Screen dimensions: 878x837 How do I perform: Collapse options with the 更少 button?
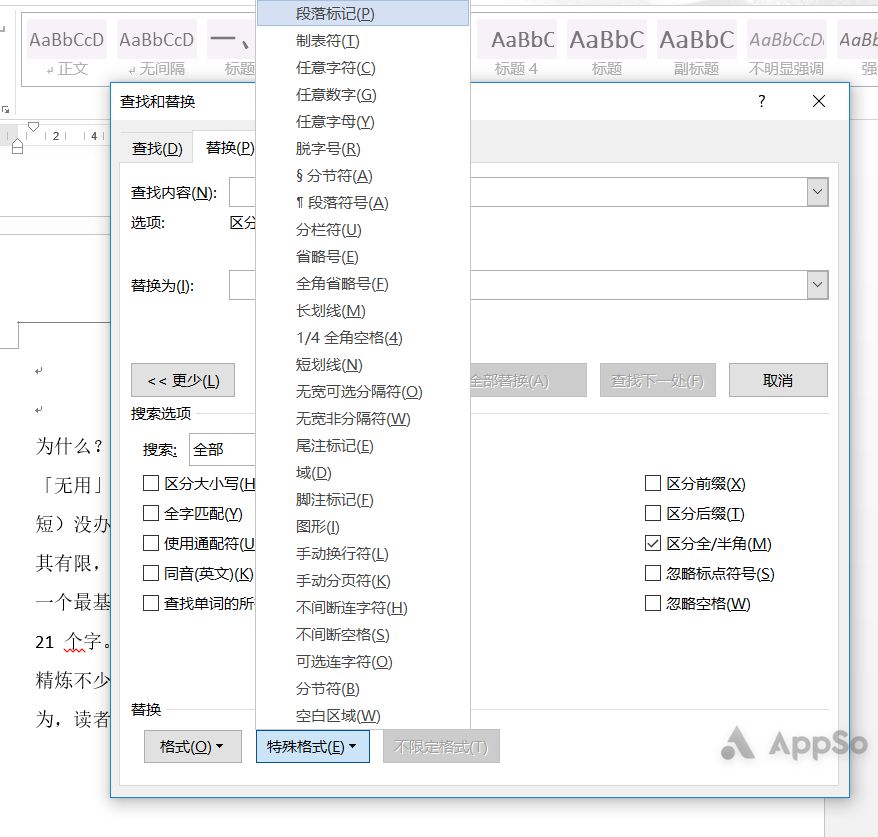coord(181,380)
